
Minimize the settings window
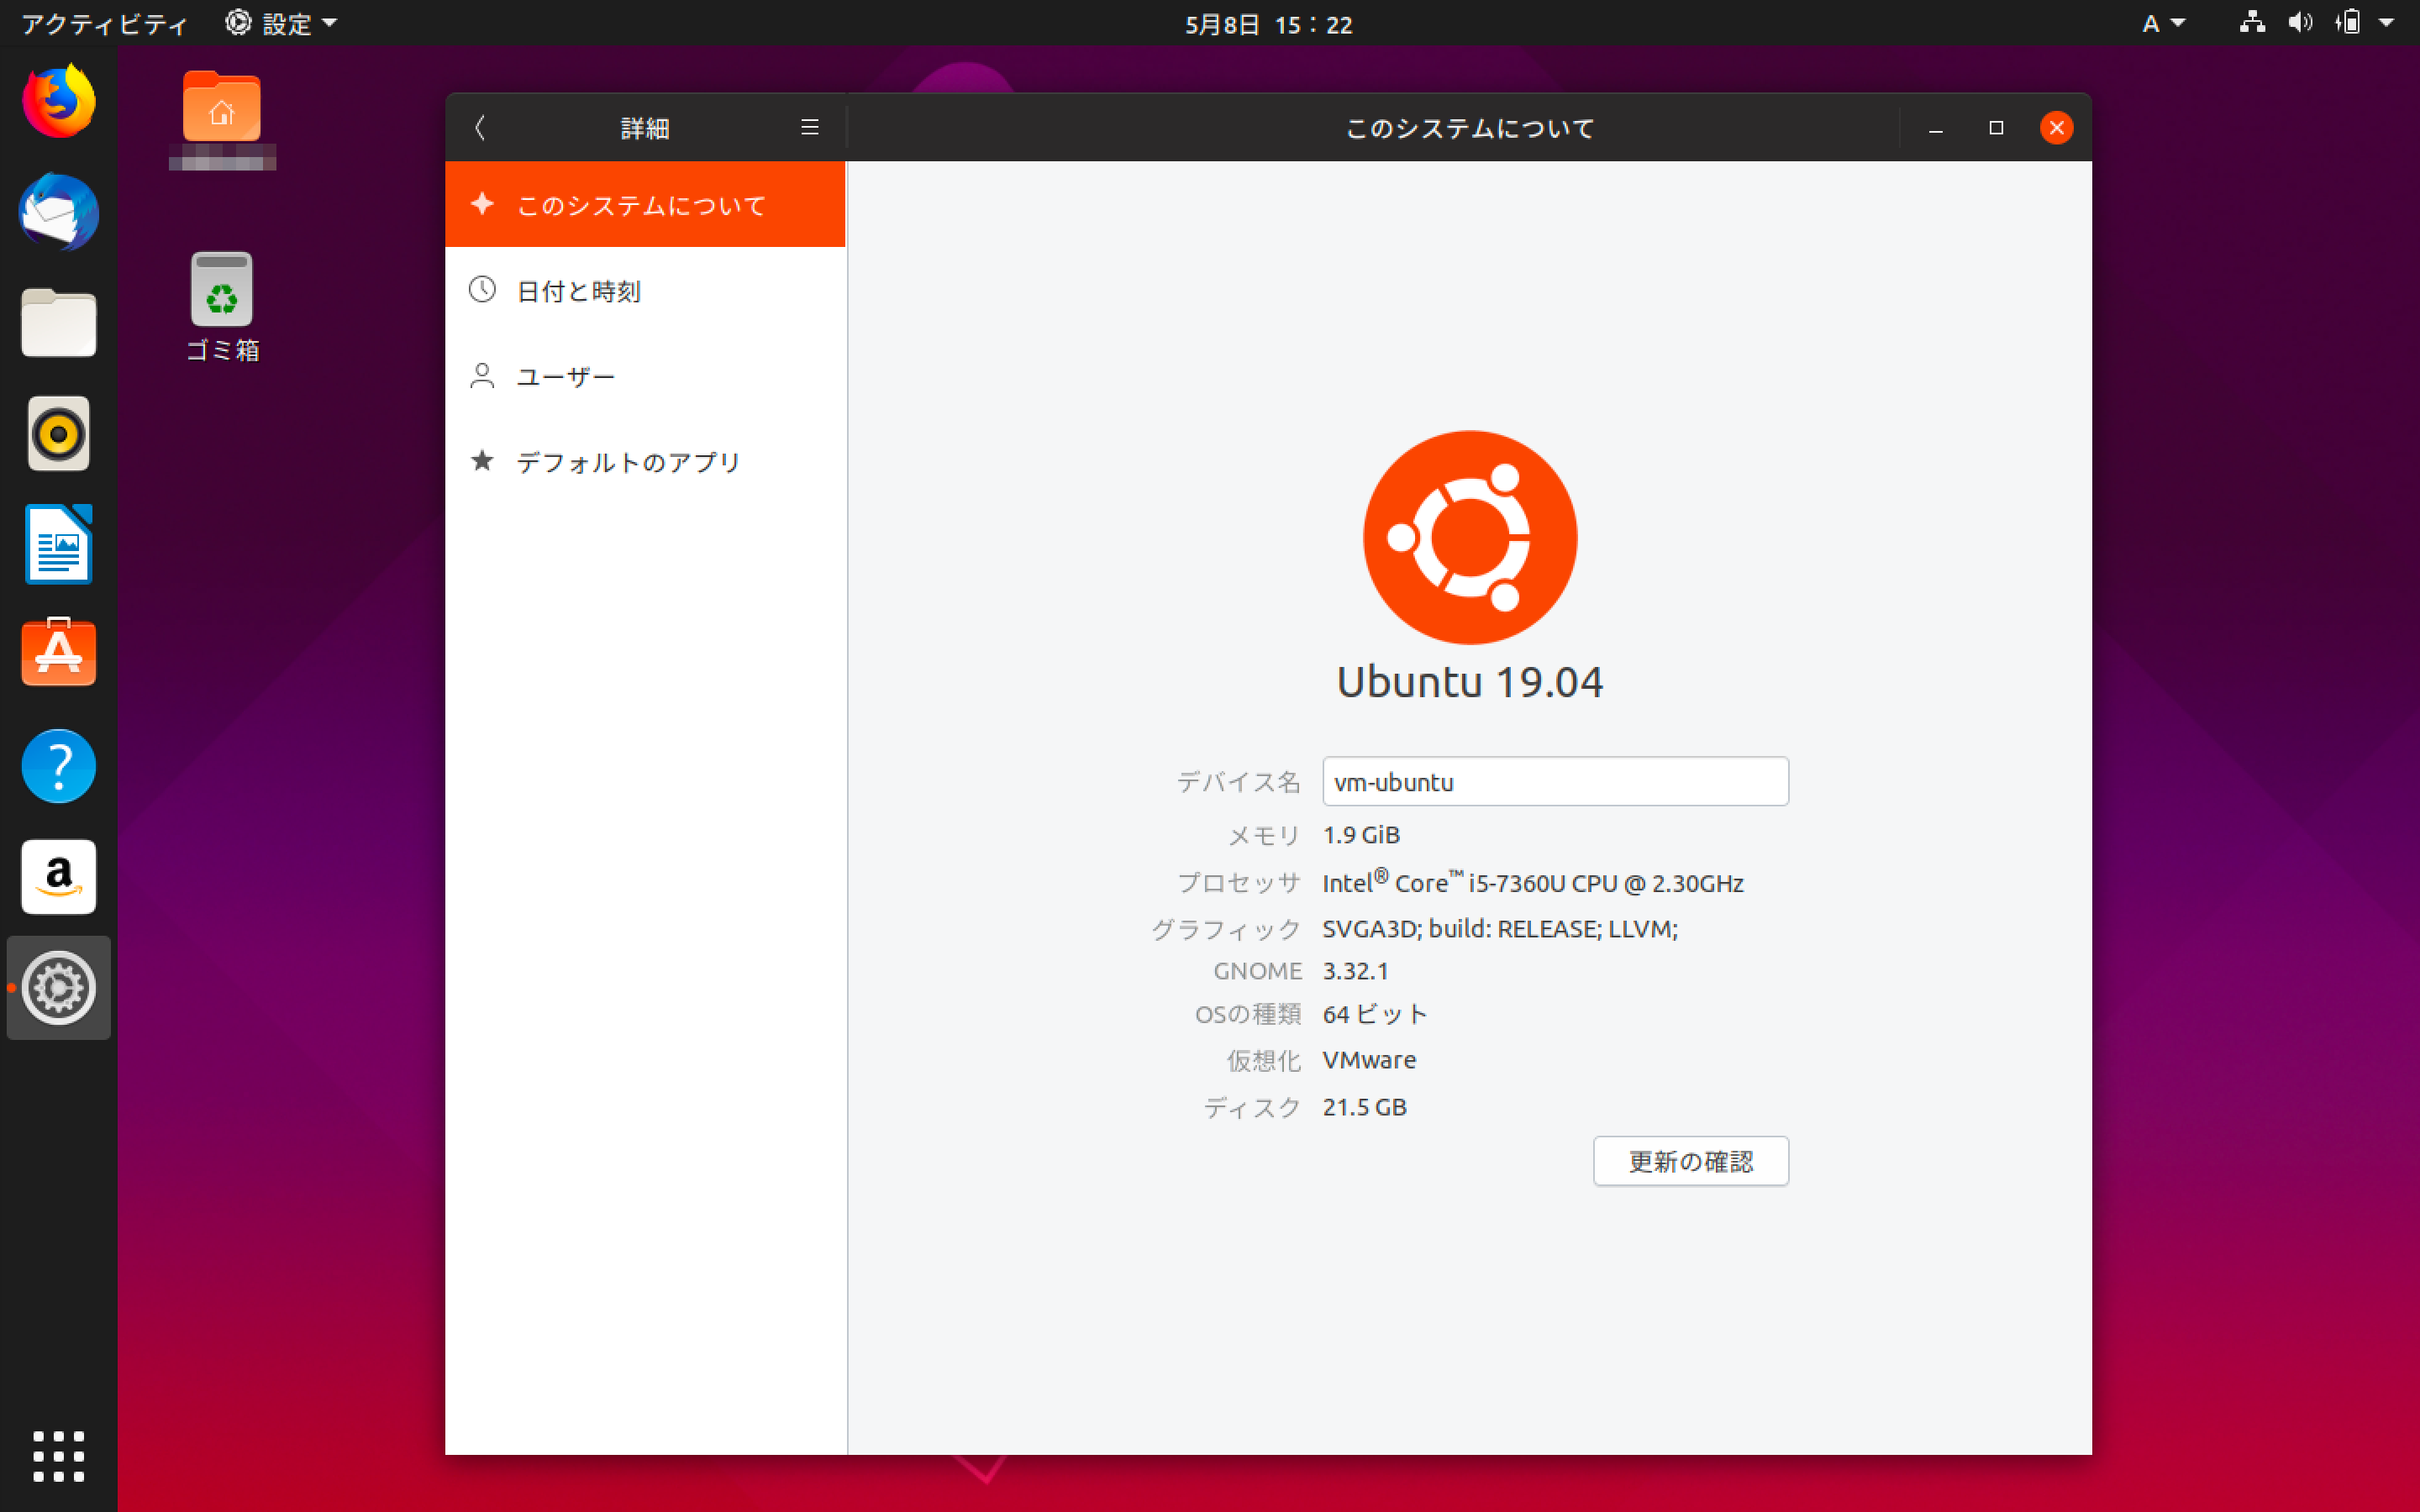click(x=1936, y=128)
